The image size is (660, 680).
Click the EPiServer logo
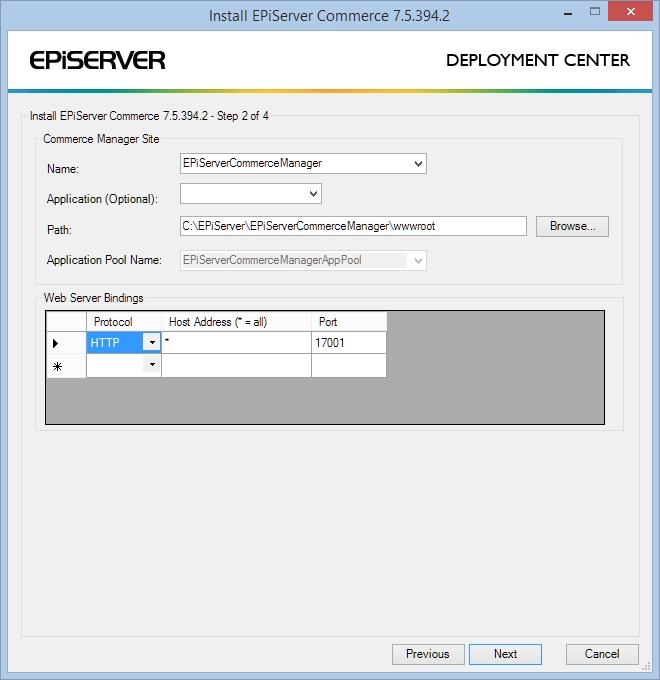click(x=98, y=60)
